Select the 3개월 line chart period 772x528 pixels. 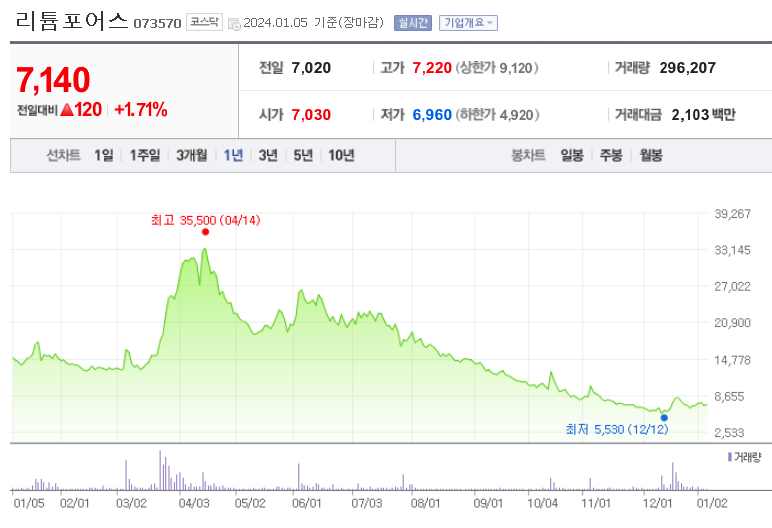[x=192, y=156]
